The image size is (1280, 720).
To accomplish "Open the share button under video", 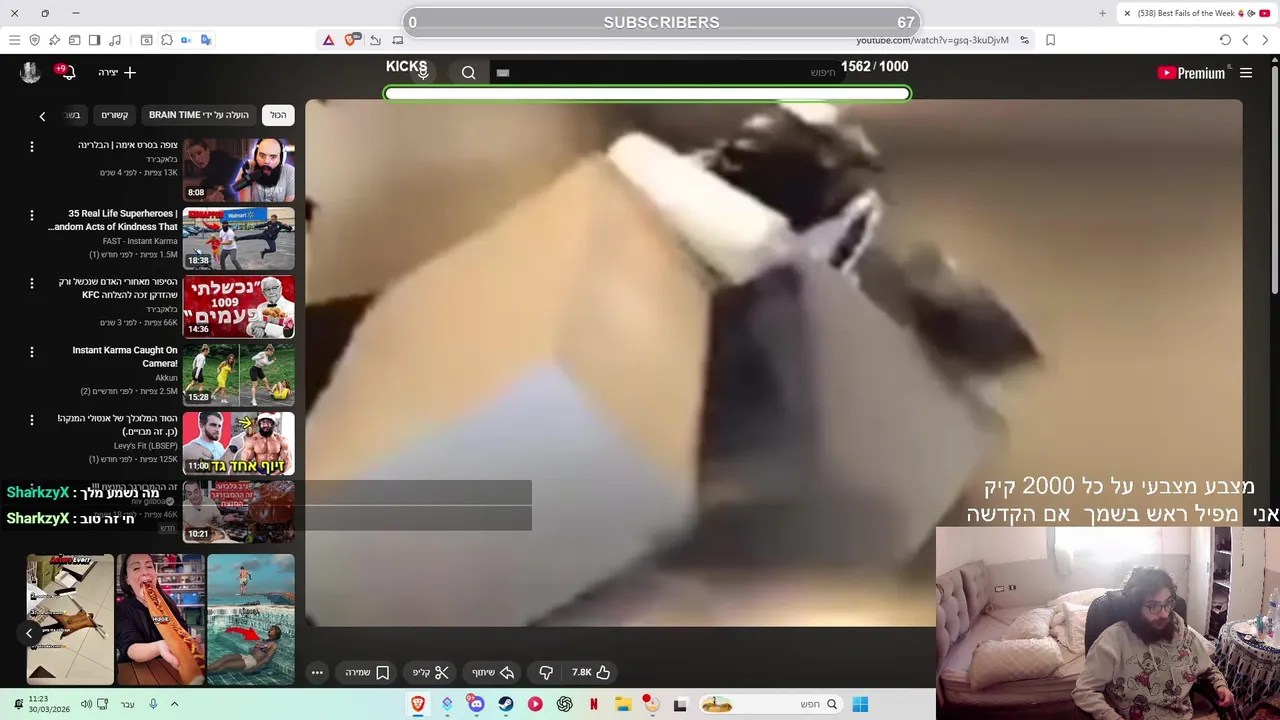I will pyautogui.click(x=492, y=672).
